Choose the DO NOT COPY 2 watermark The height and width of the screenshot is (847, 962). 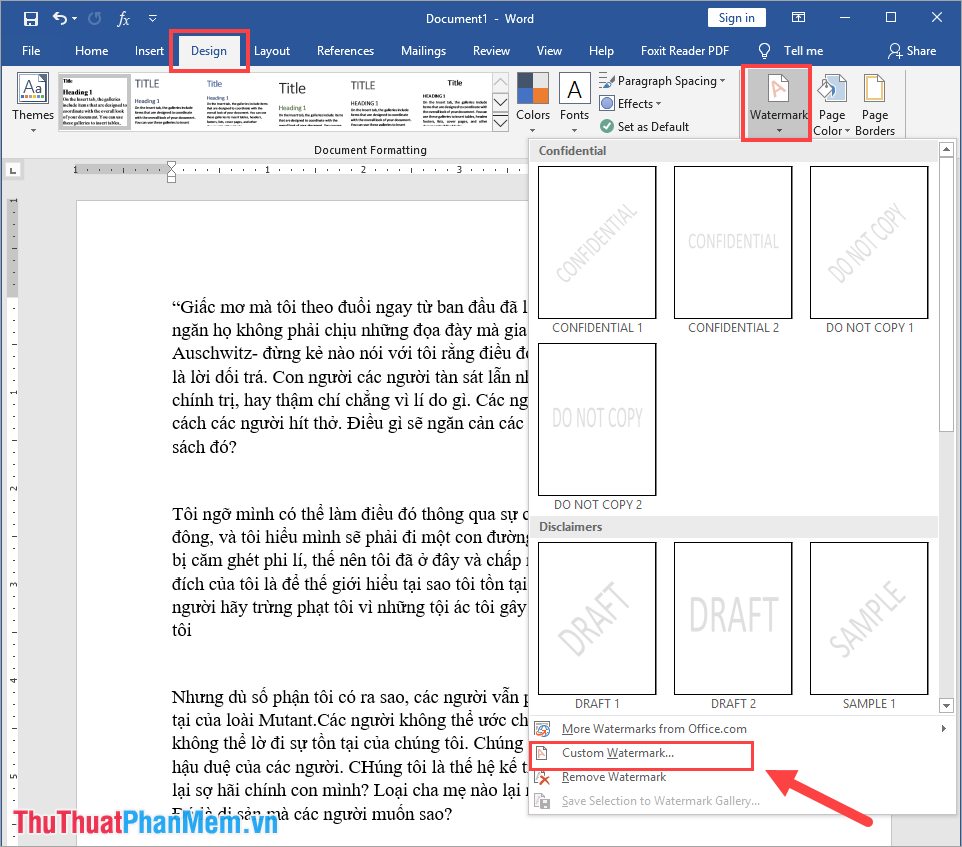[x=596, y=419]
